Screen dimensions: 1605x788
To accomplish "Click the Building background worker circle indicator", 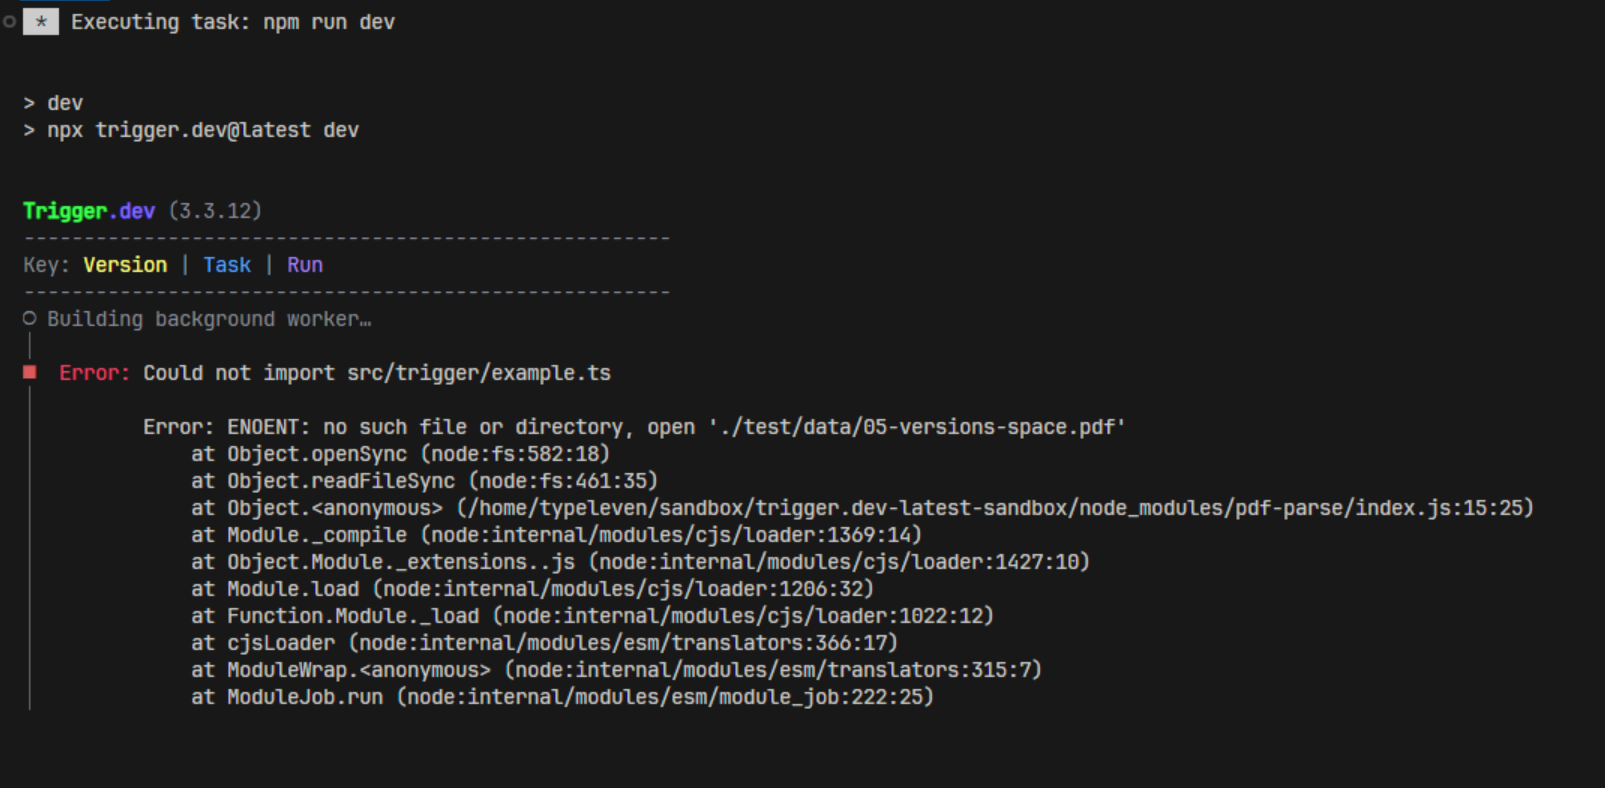I will 30,318.
